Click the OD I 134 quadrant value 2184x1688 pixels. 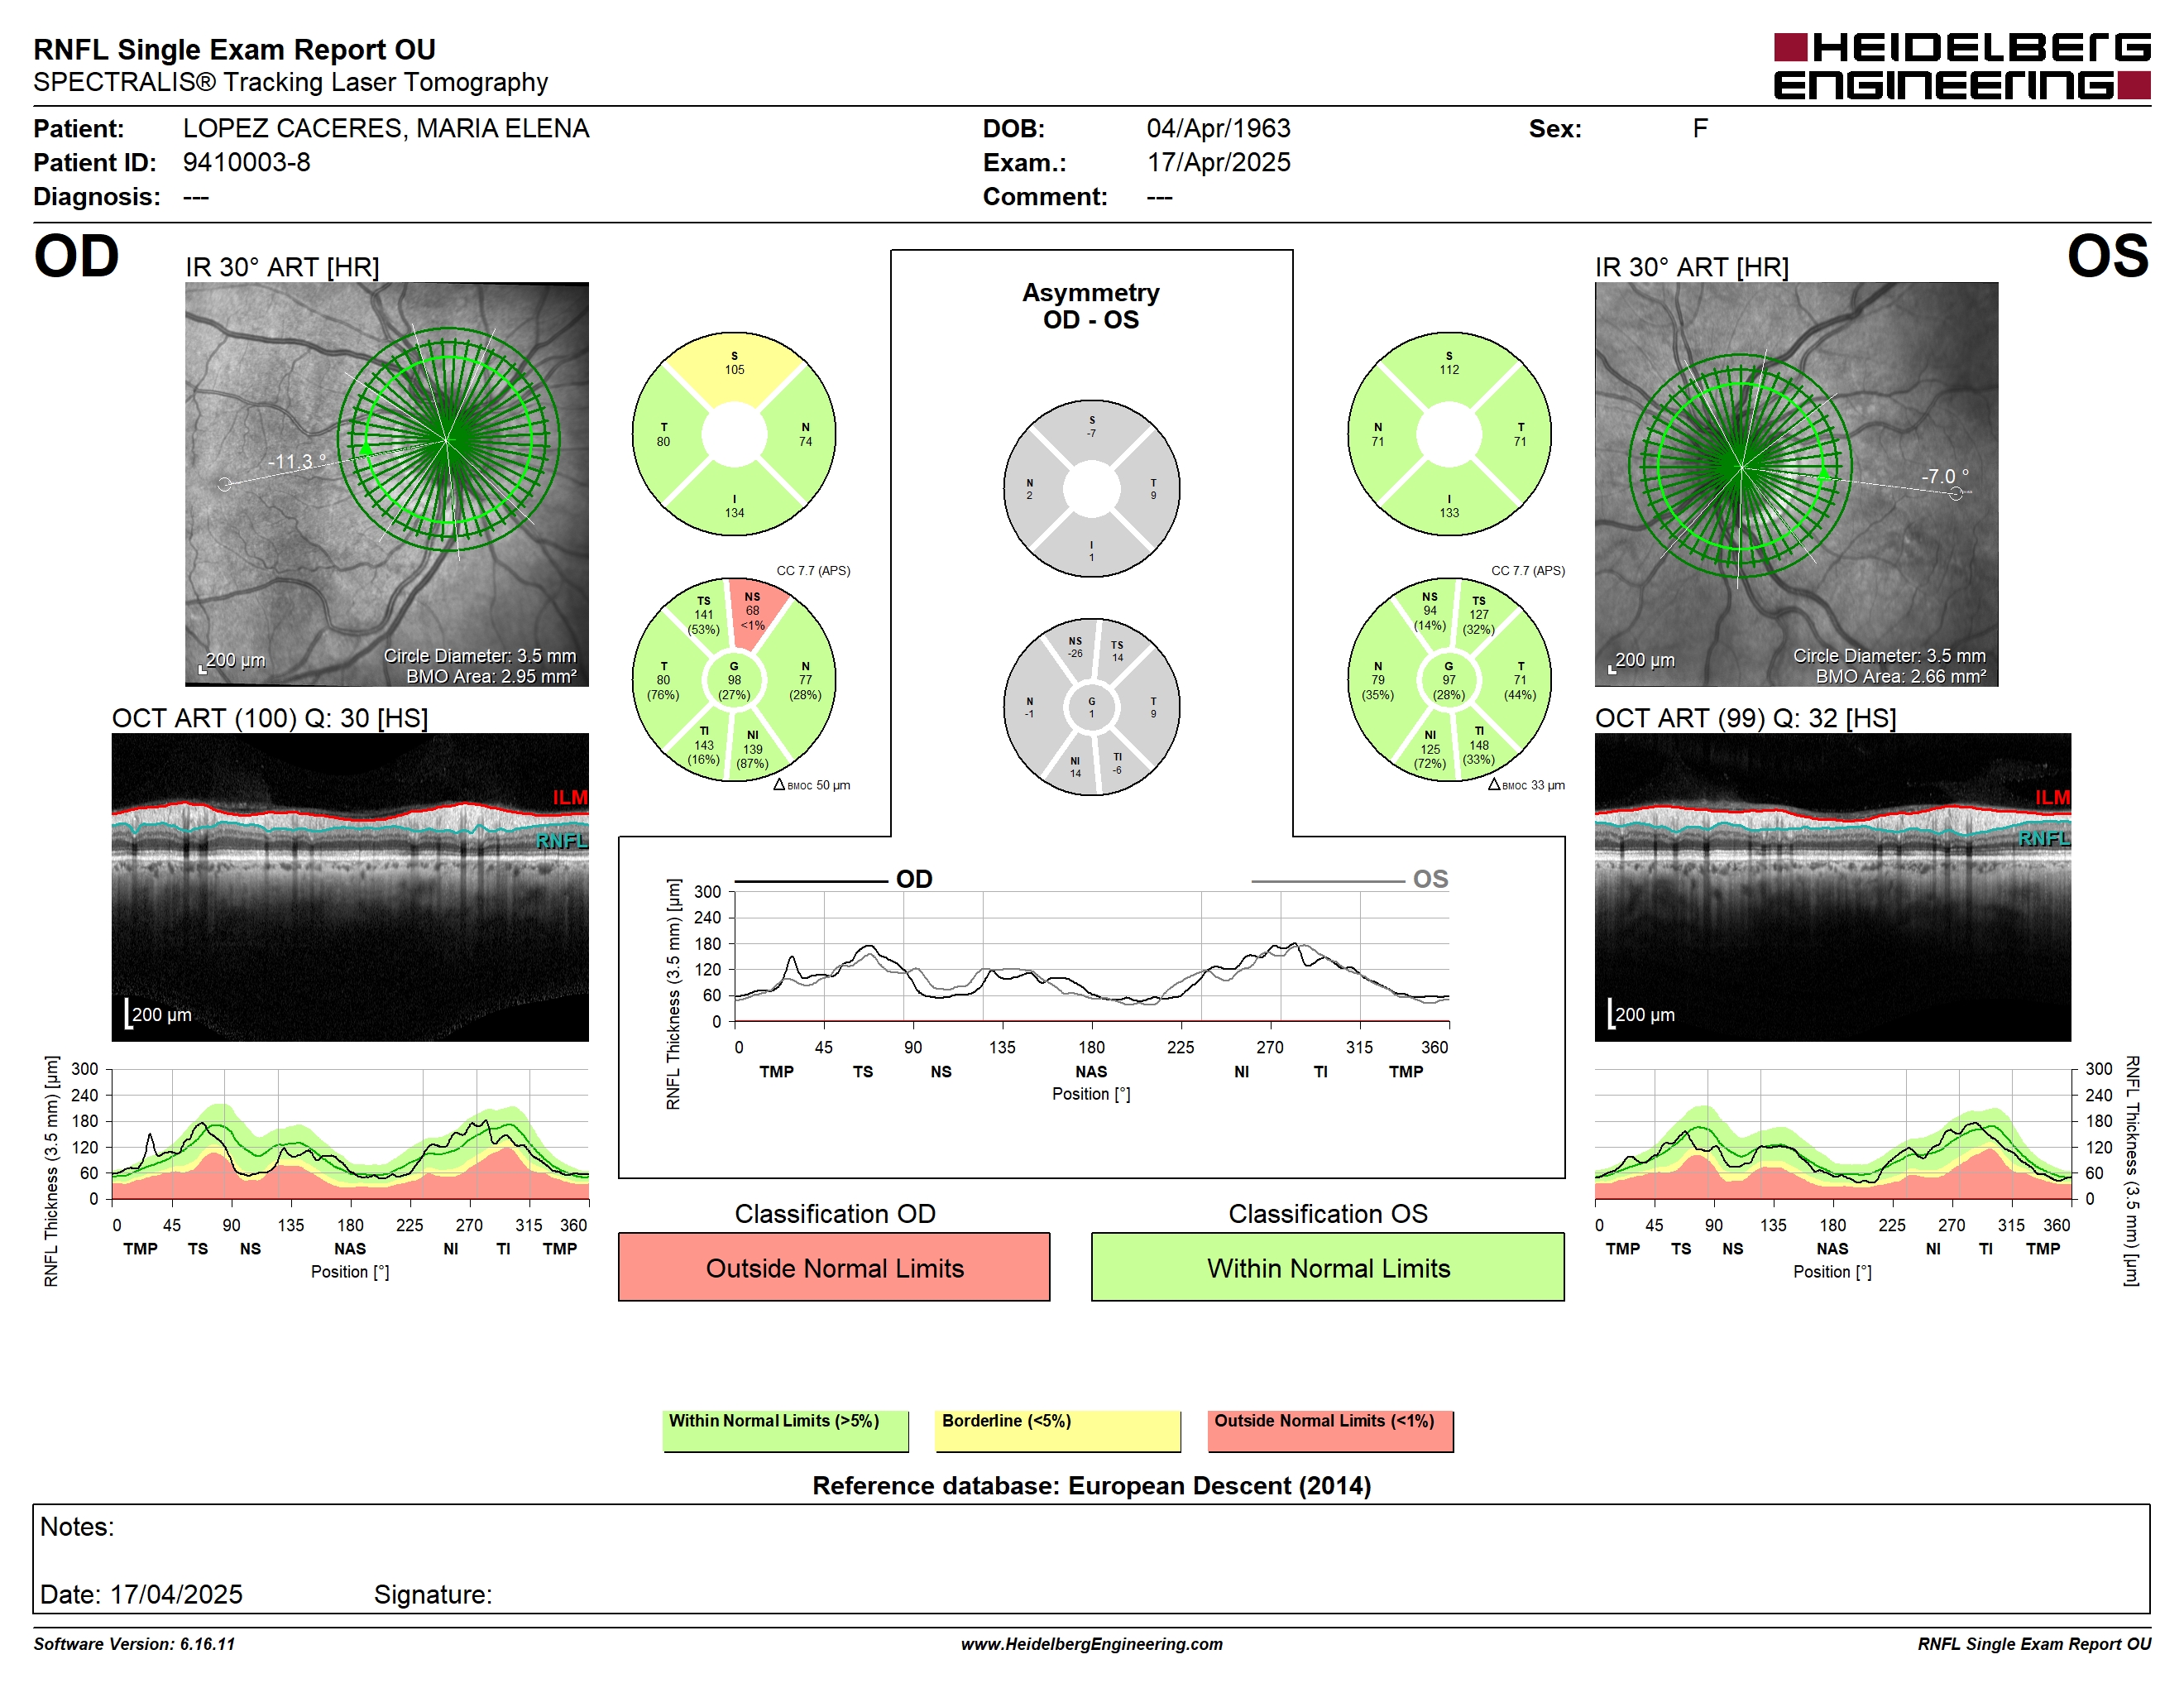point(734,506)
